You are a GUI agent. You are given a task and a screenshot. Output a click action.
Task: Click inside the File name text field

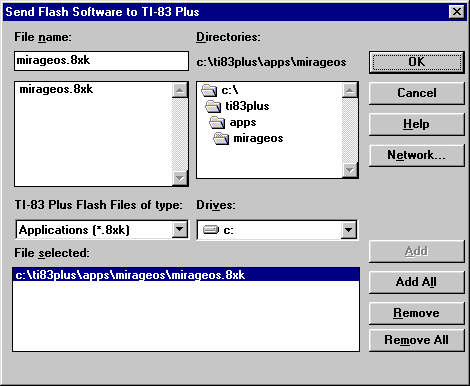[x=101, y=61]
